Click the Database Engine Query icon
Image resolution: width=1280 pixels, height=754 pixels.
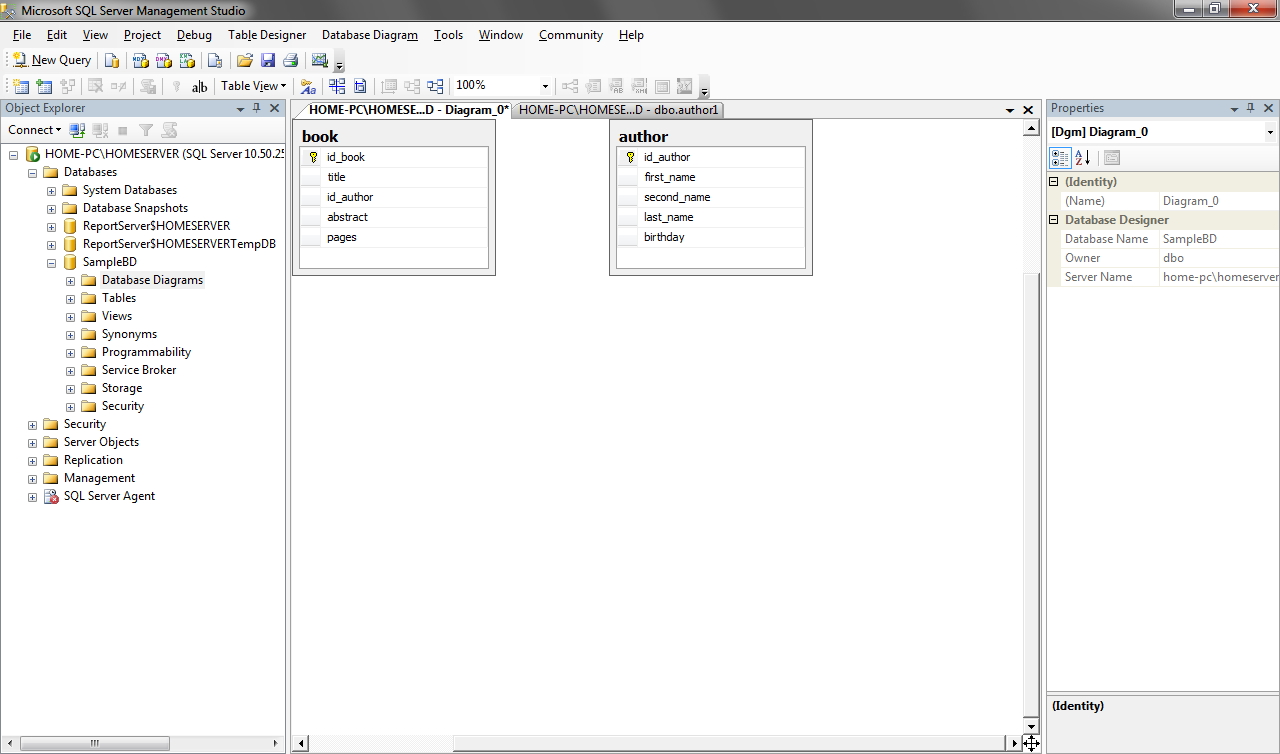[x=112, y=60]
